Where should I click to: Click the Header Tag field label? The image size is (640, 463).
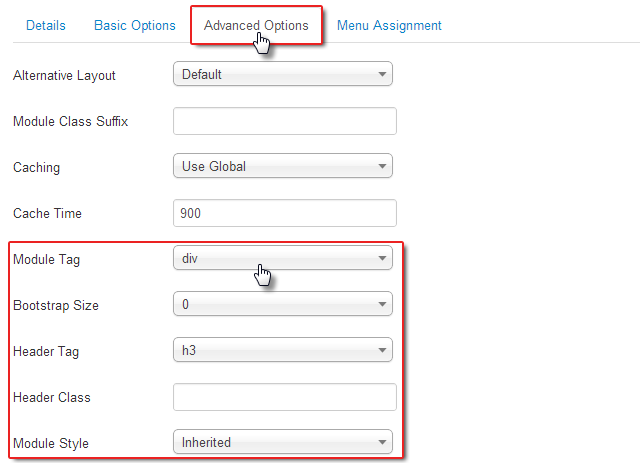(x=47, y=352)
